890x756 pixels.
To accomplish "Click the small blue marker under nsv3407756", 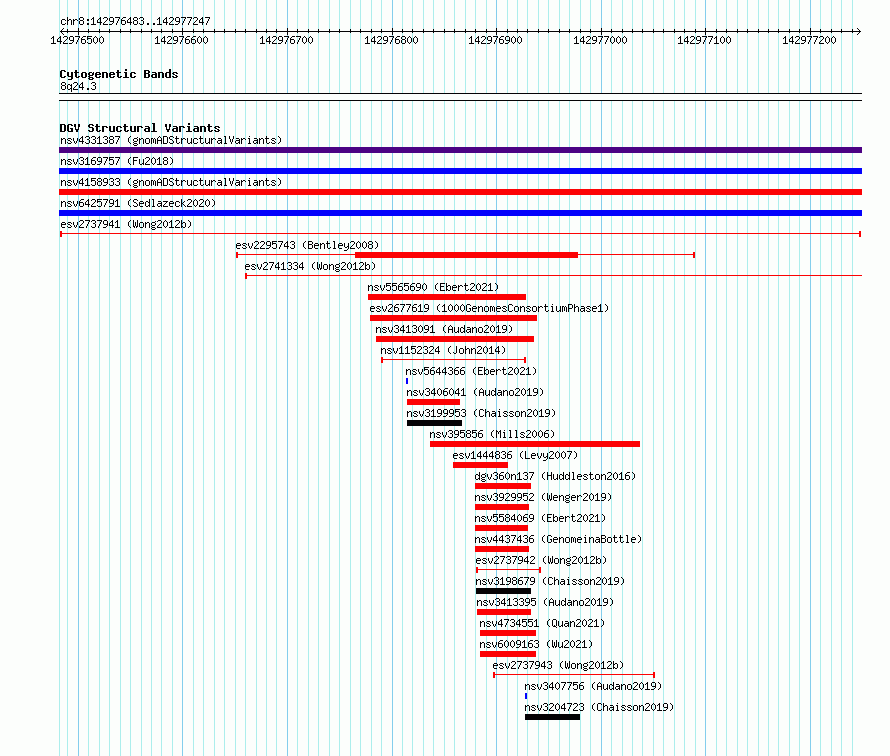I will (526, 696).
